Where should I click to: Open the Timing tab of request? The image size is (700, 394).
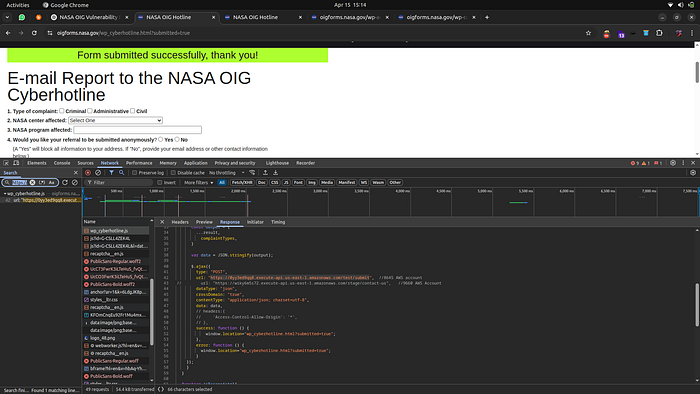click(x=278, y=222)
